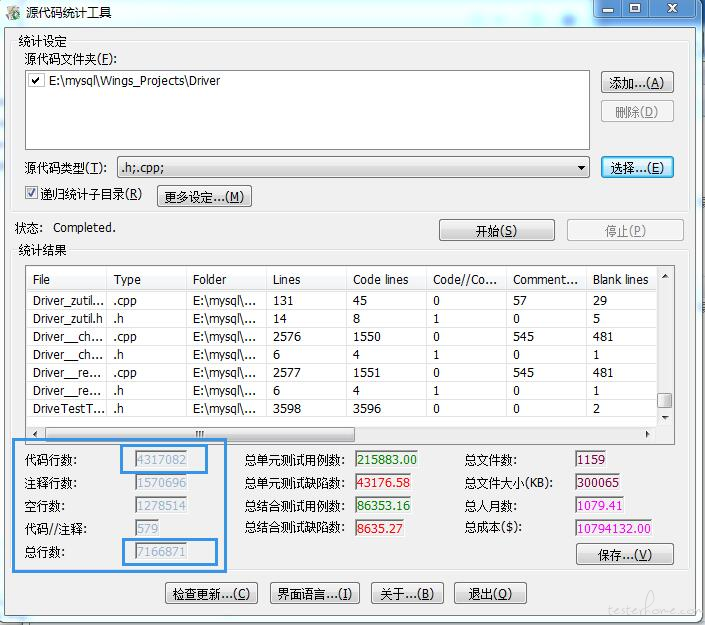Sort by the Folder column header
The height and width of the screenshot is (625, 705).
click(x=227, y=279)
